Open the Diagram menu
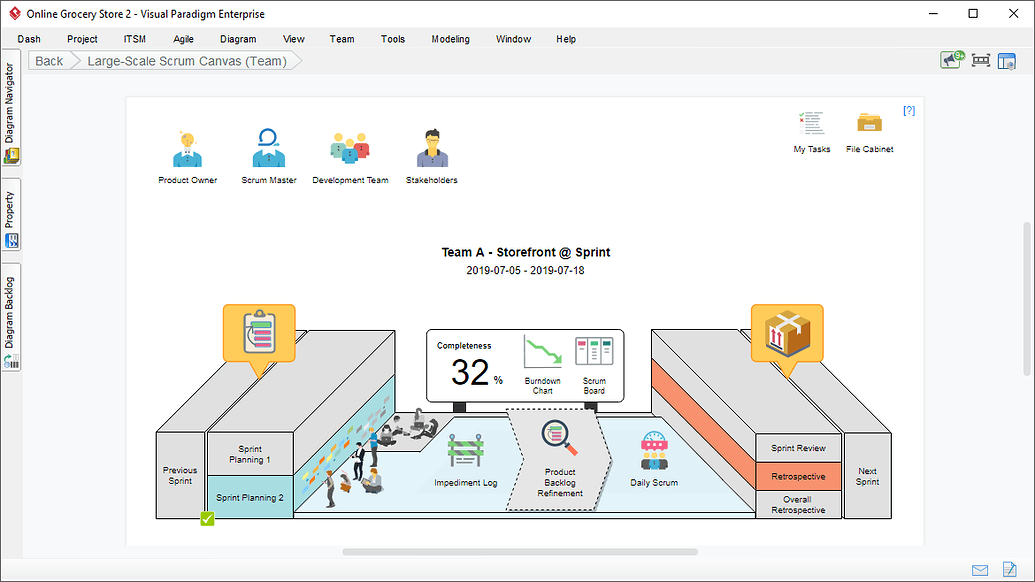The image size is (1035, 582). pyautogui.click(x=238, y=39)
